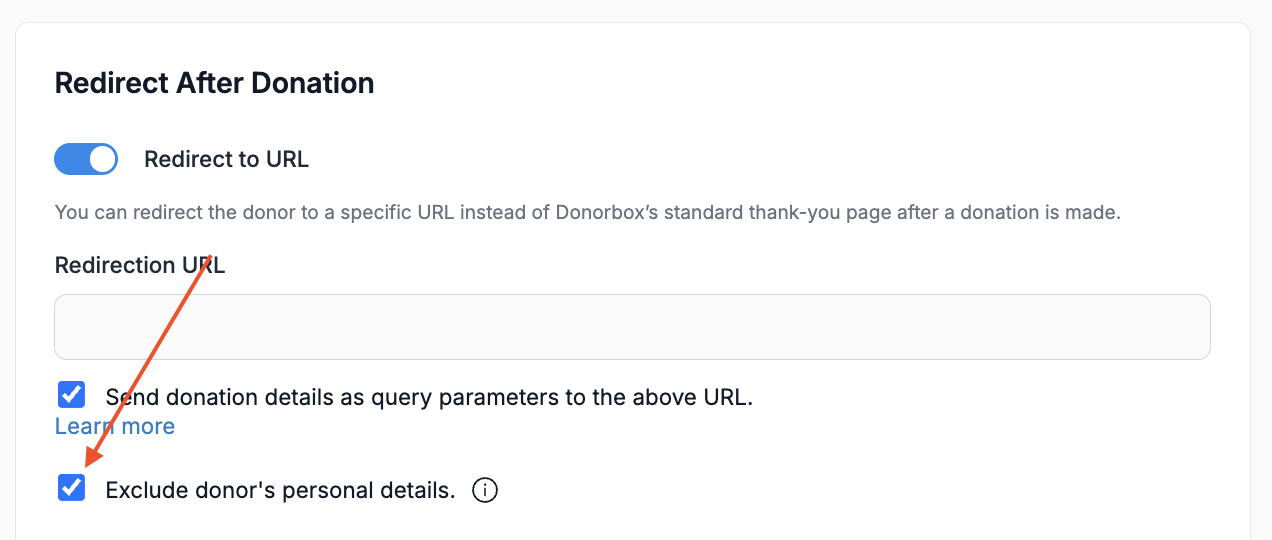Open the info tooltip beside Exclude donor's details
The image size is (1272, 540).
point(484,491)
